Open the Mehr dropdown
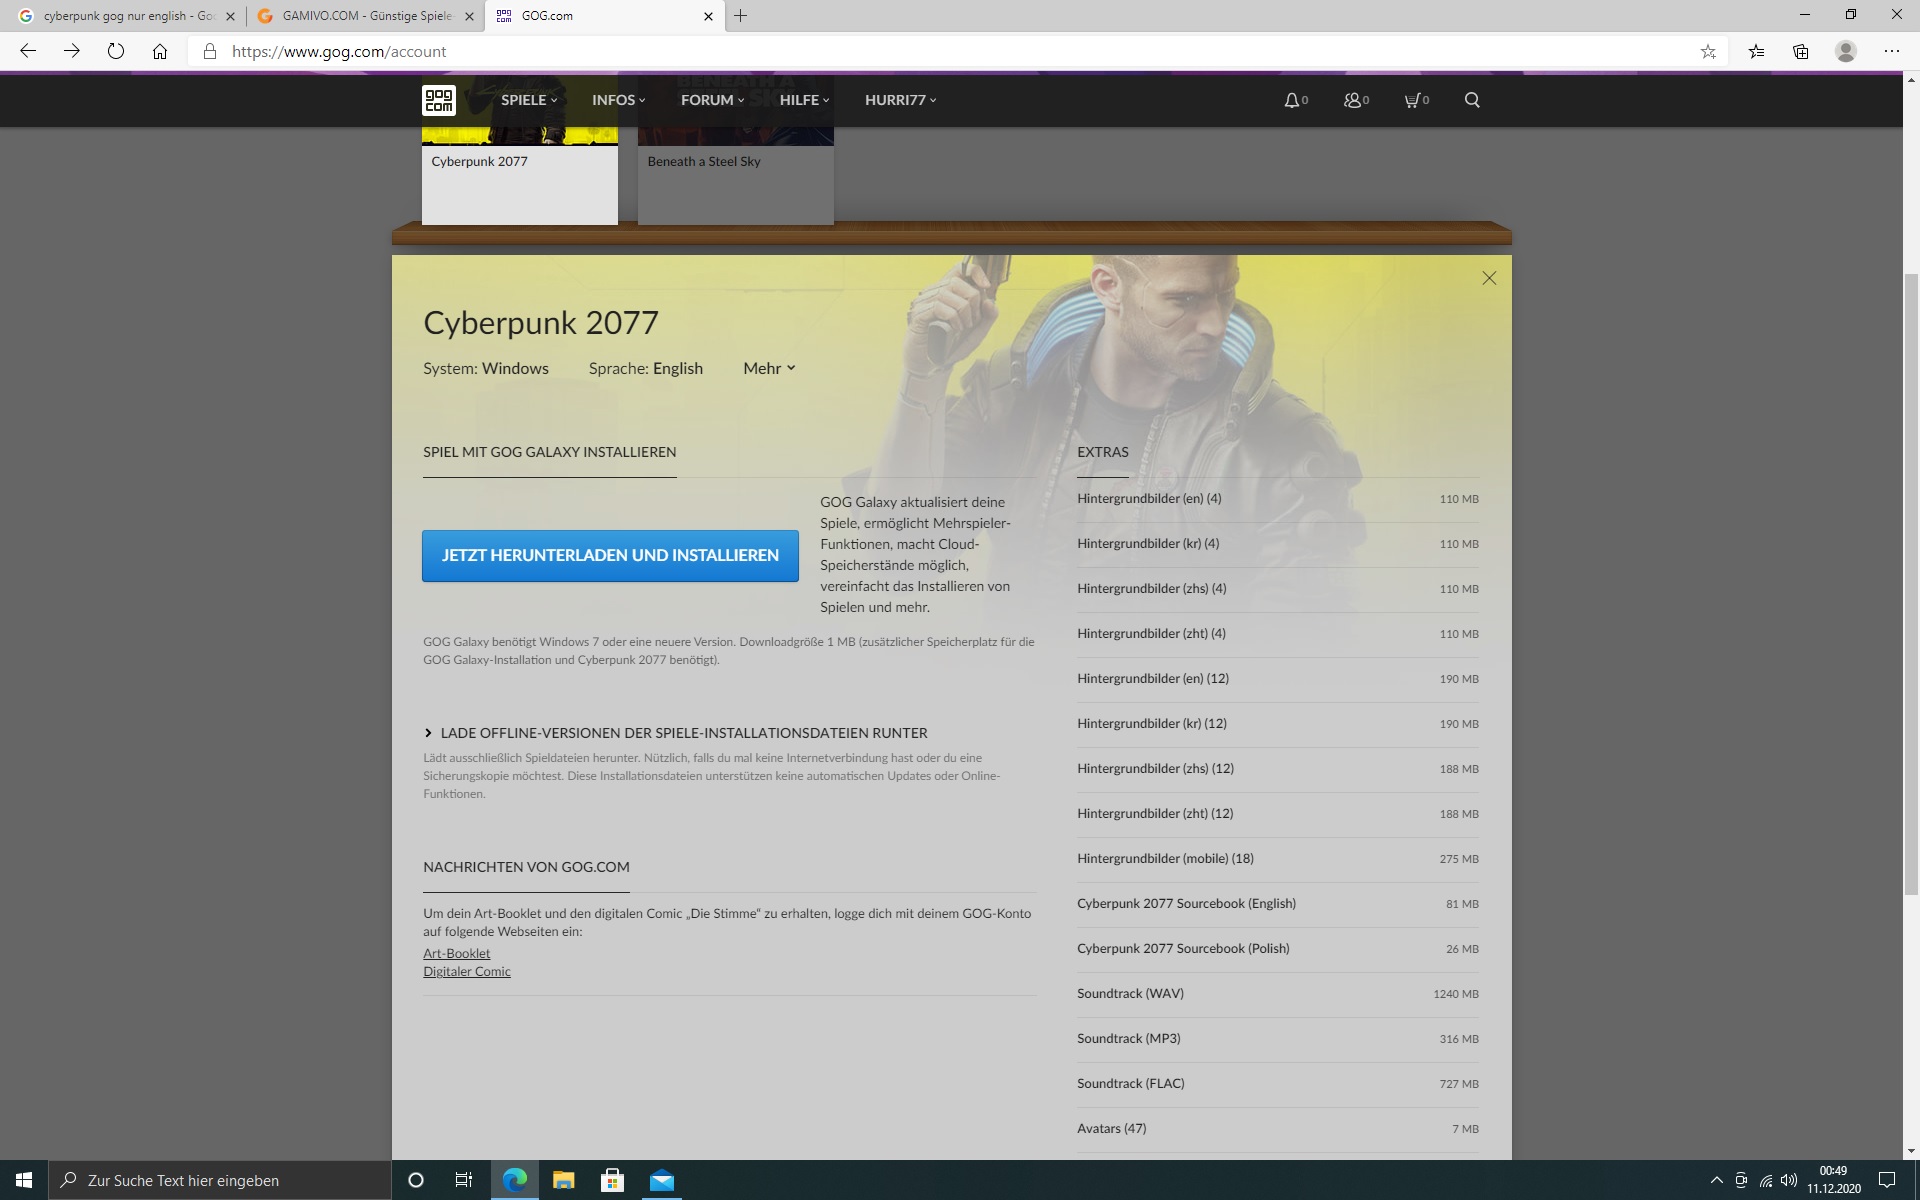 pos(769,368)
